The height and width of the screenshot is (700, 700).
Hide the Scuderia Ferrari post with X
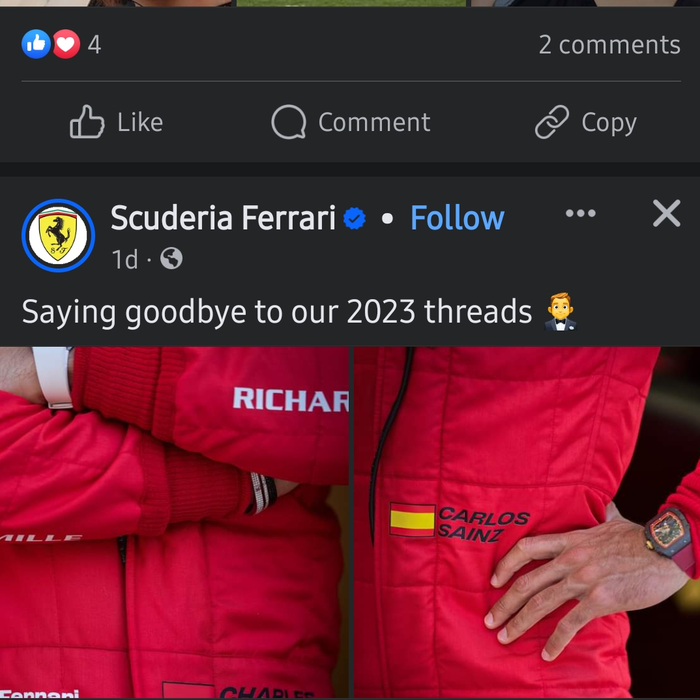click(x=667, y=213)
